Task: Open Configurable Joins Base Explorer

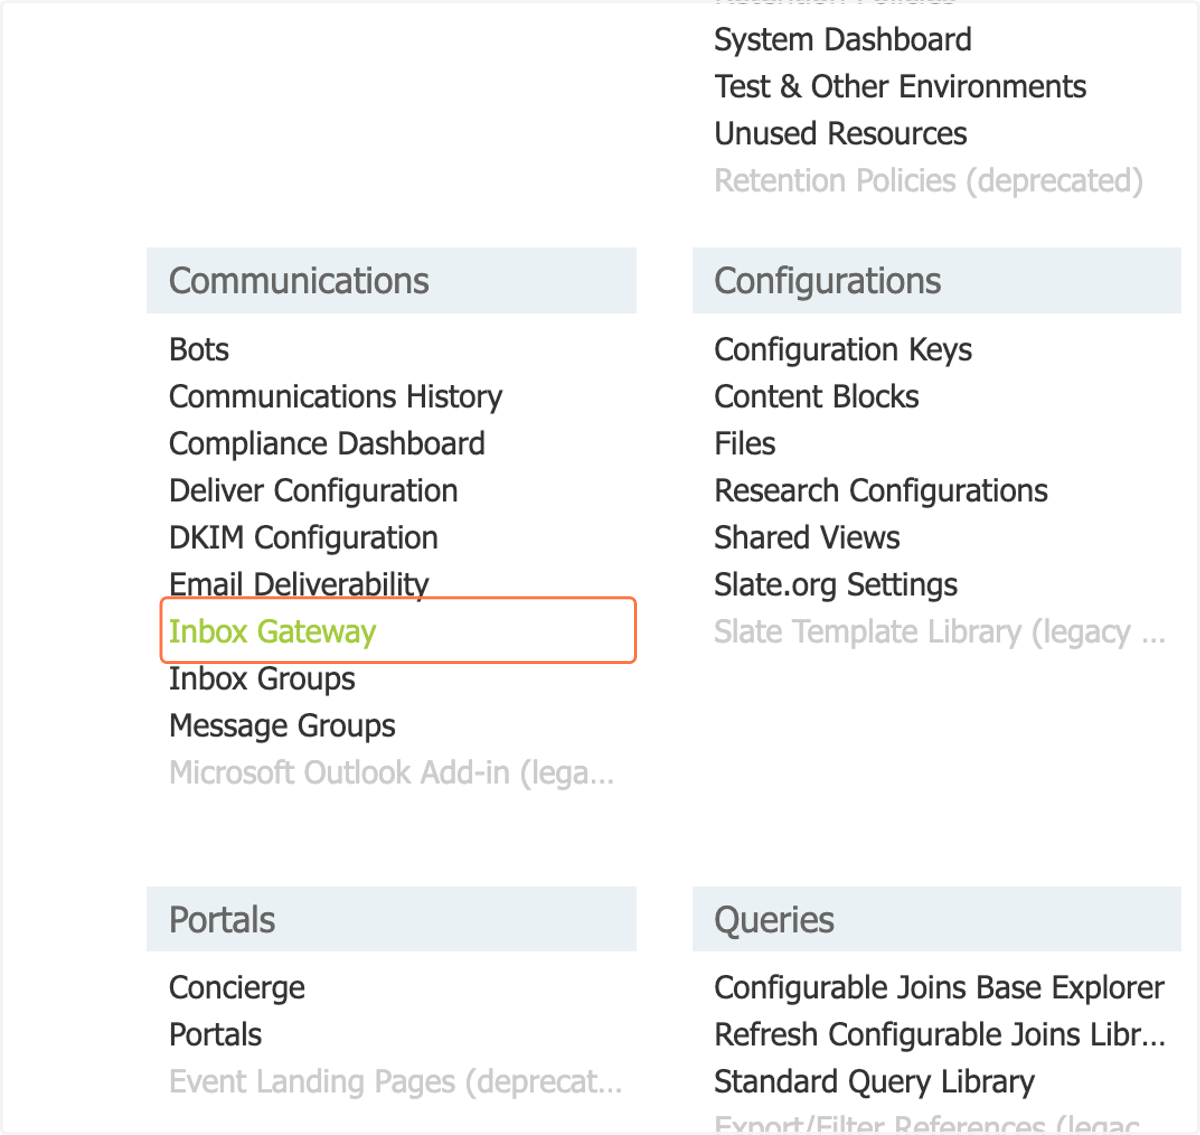Action: click(939, 988)
